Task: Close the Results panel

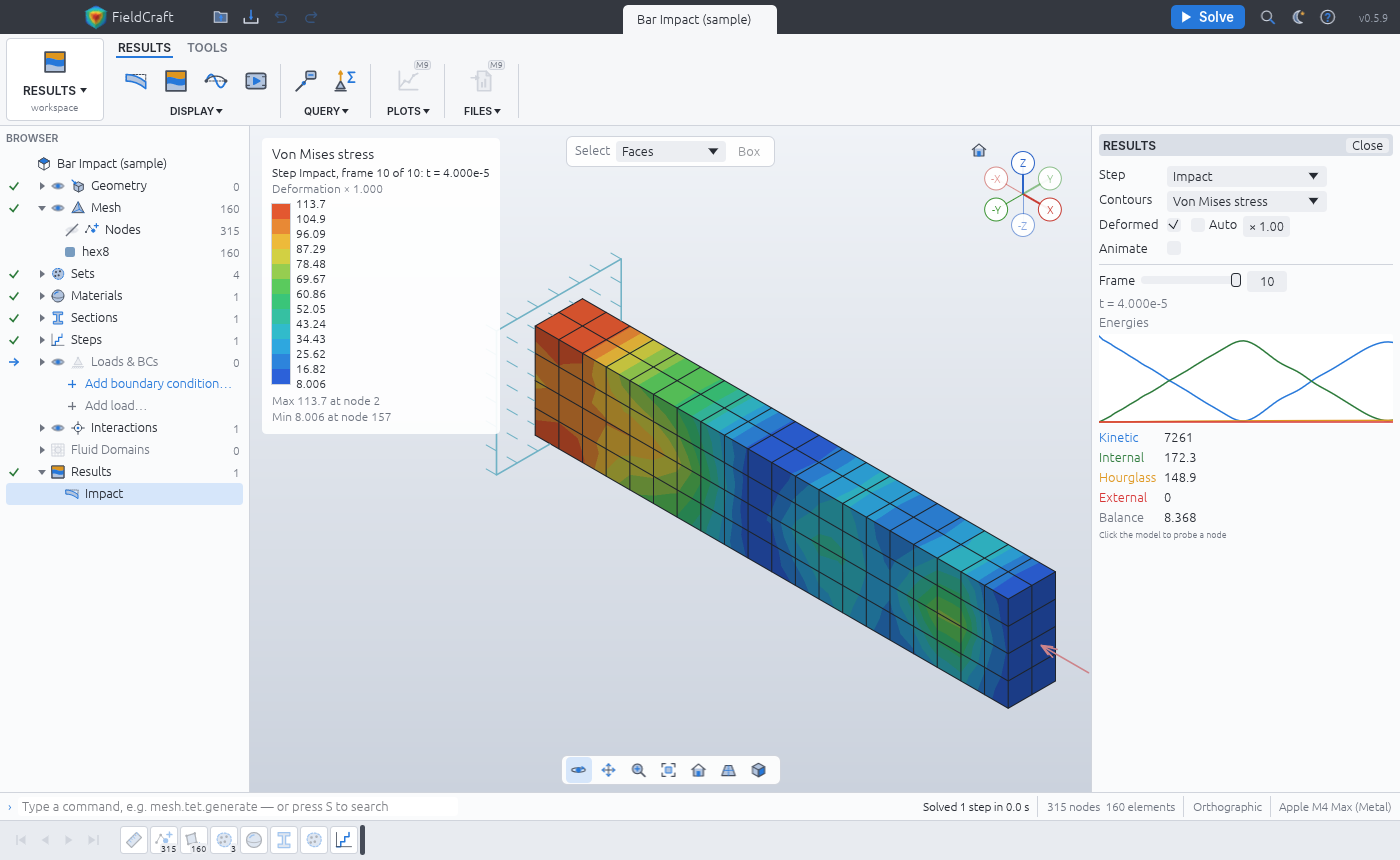Action: 1367,146
